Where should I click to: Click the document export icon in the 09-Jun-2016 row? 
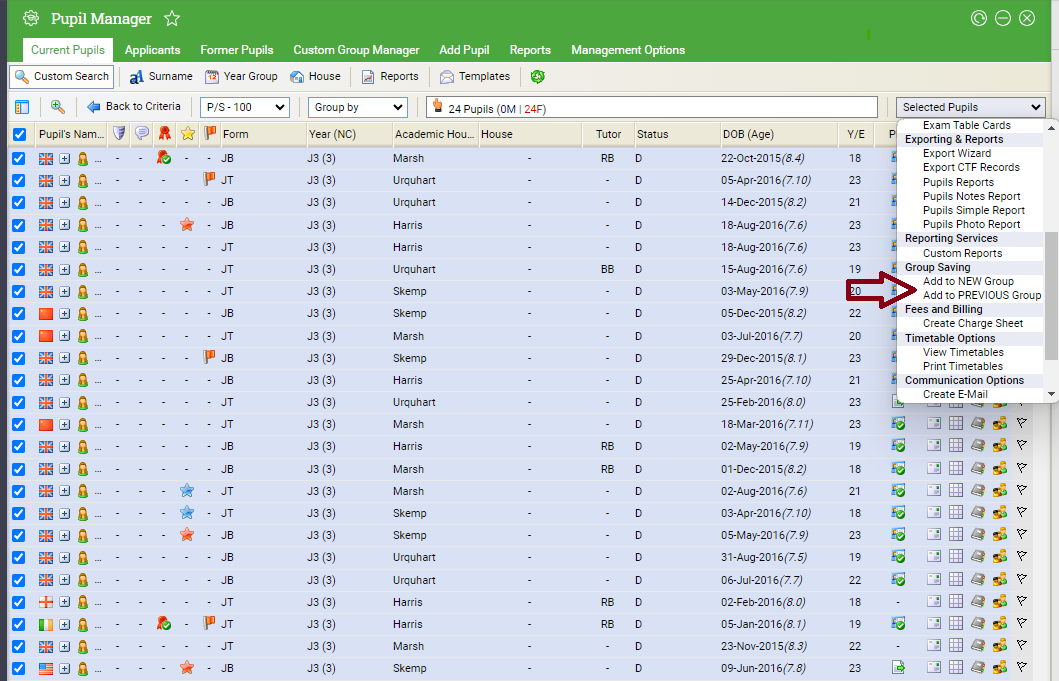coord(898,668)
